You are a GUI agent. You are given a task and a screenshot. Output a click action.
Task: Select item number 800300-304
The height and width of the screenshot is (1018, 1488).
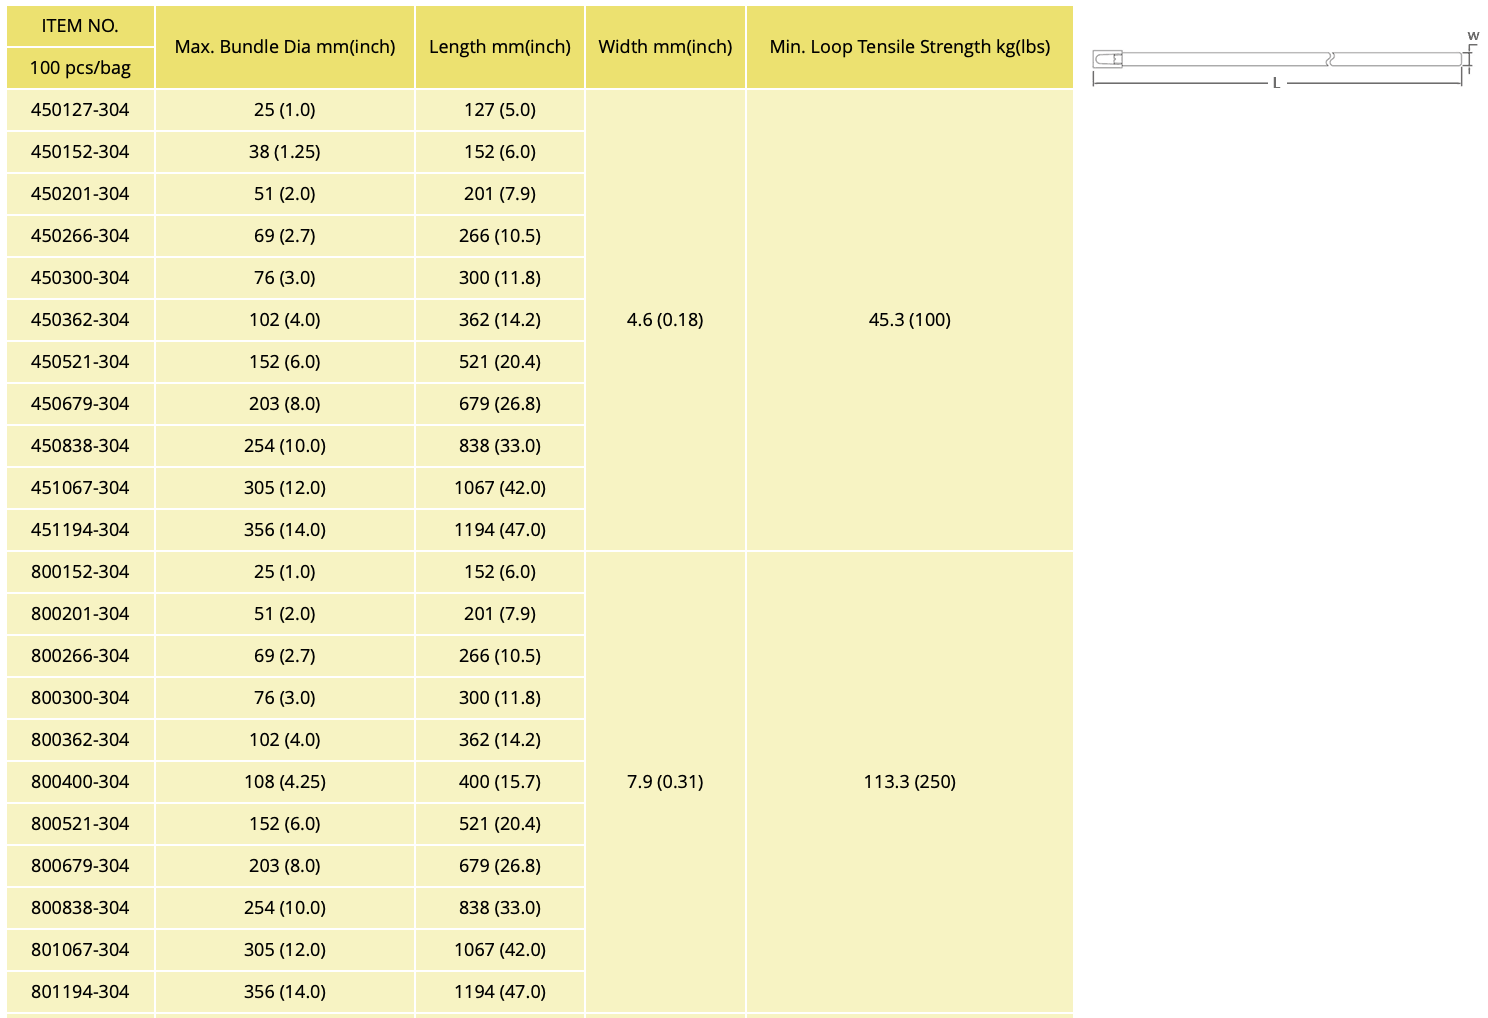80,698
